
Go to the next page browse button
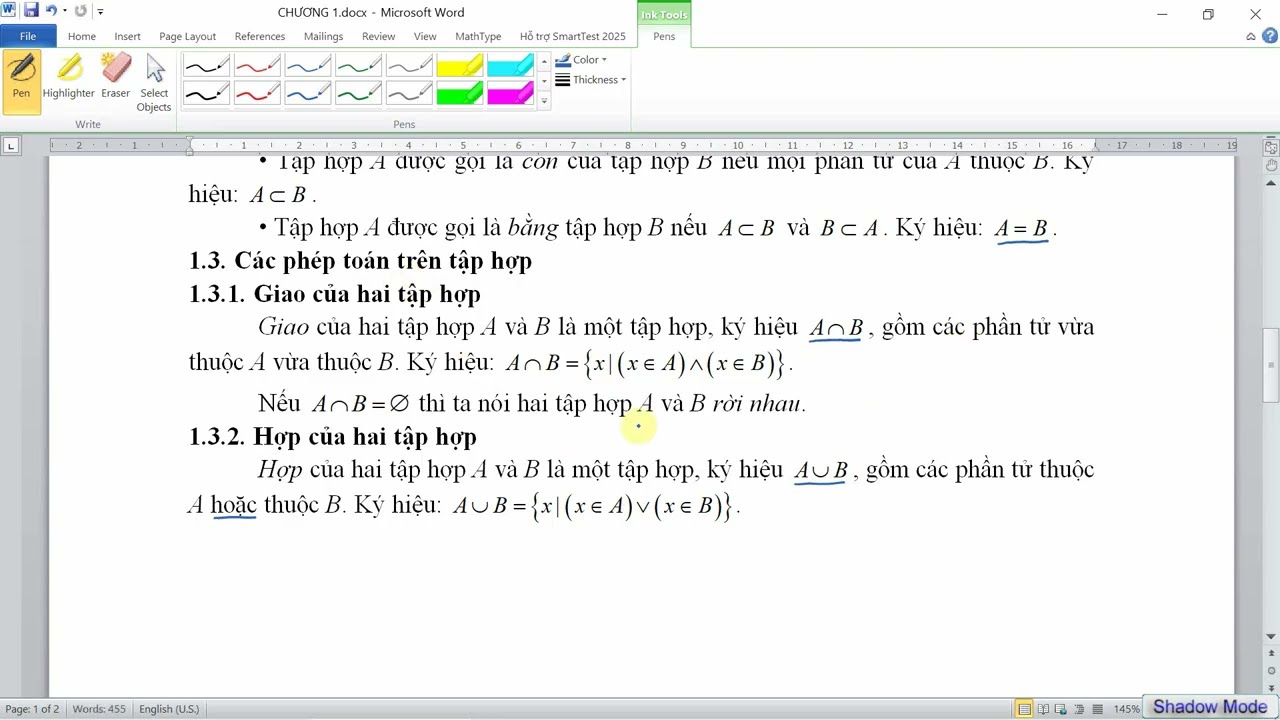pos(1271,687)
